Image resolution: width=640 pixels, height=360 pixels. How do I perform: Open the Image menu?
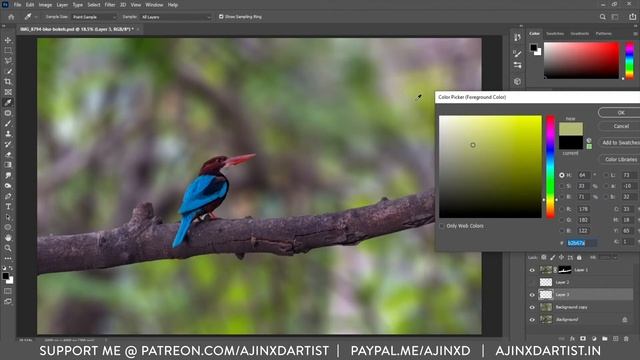(45, 5)
